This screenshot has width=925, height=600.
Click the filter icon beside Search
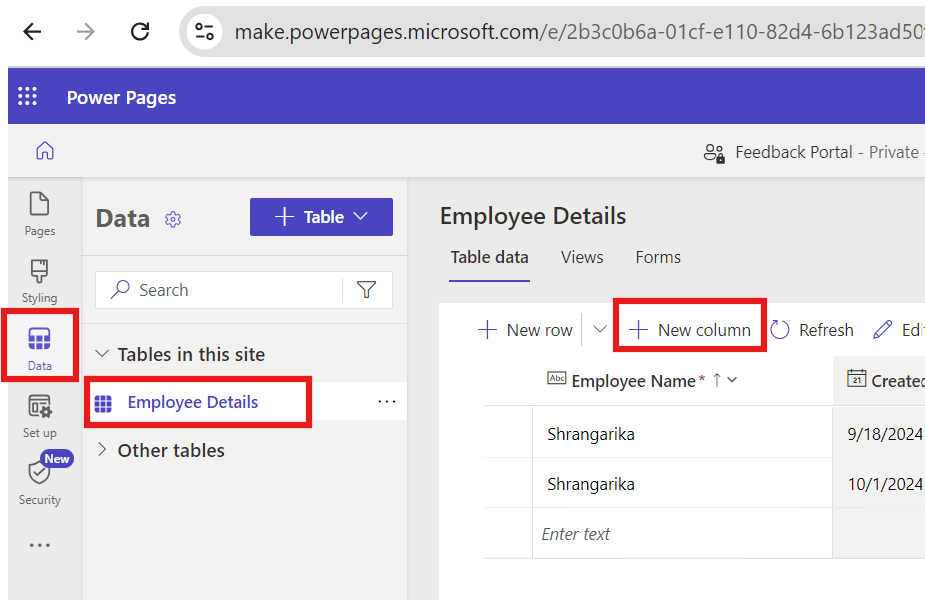367,290
